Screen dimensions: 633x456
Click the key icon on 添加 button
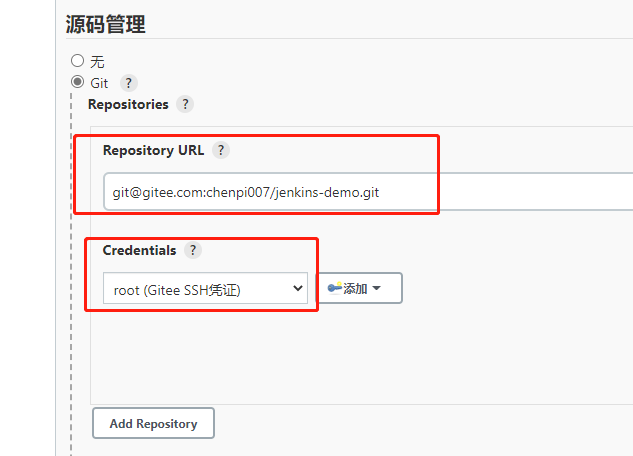[334, 288]
